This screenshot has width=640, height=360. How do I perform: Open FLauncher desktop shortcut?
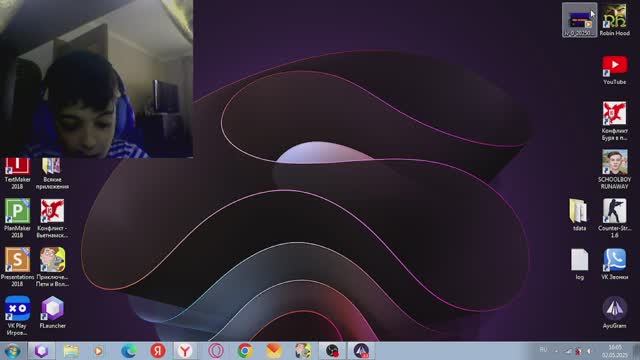coord(52,312)
